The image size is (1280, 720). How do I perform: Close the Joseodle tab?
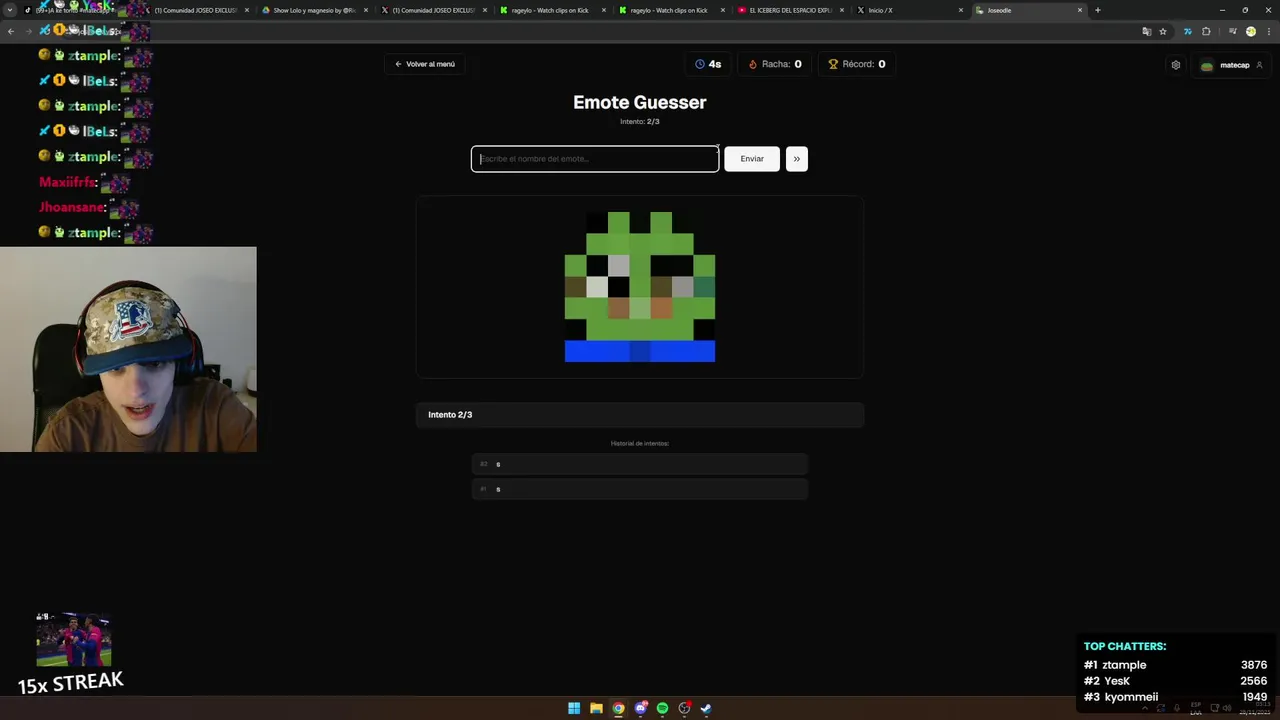click(x=1080, y=10)
